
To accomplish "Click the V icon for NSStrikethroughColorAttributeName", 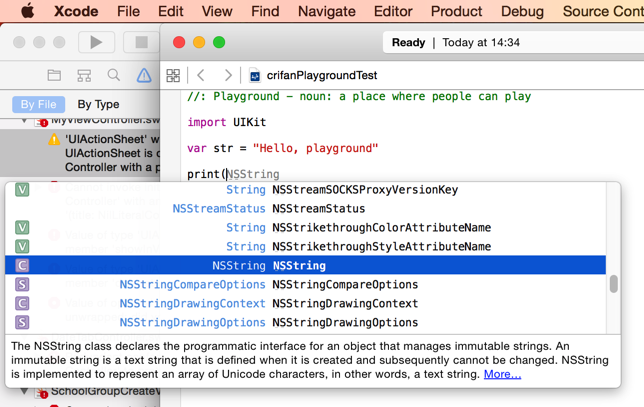I will tap(22, 228).
